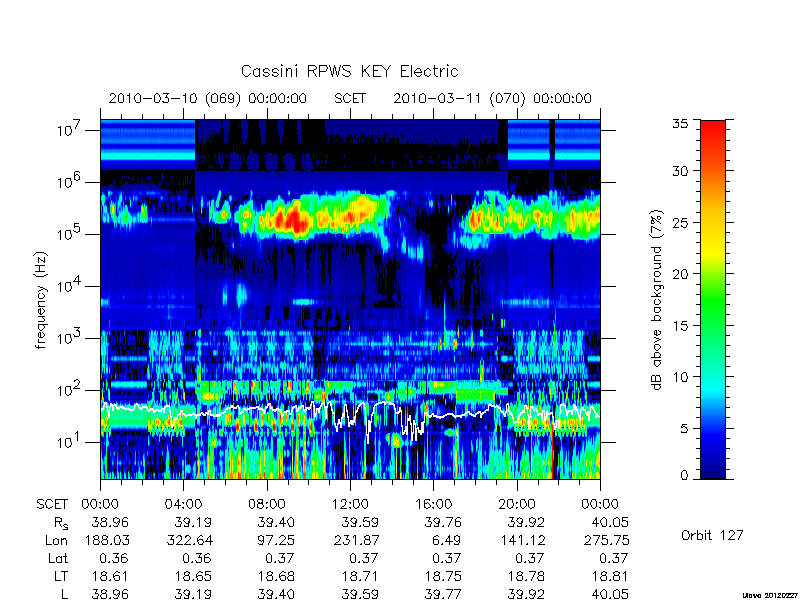Click the LT value 18.75
The width and height of the screenshot is (800, 600).
point(443,576)
